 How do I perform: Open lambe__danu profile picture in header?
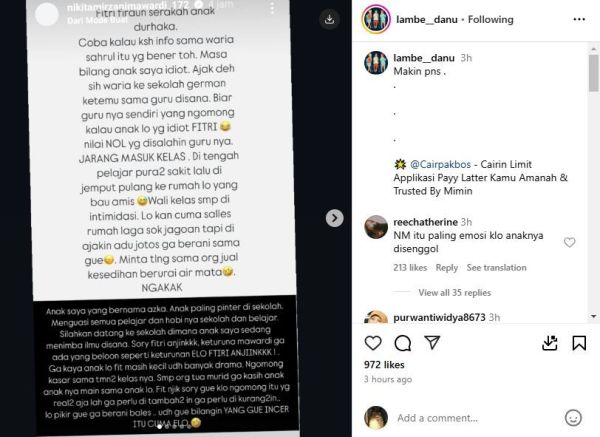tap(376, 19)
